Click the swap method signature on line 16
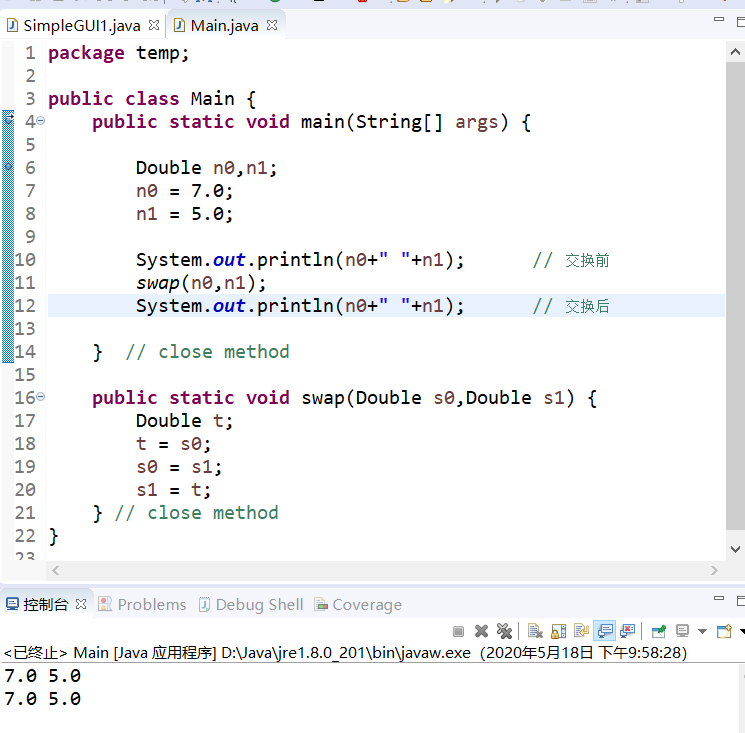This screenshot has height=733, width=745. tap(344, 398)
